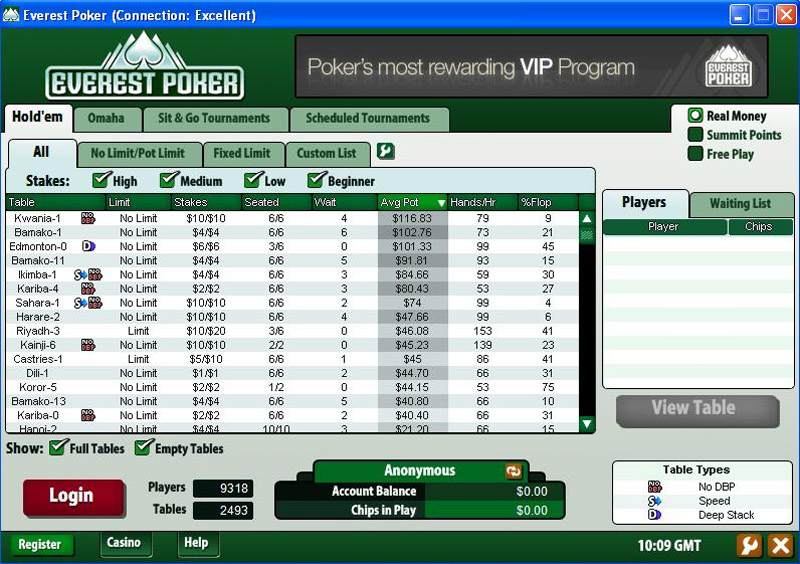Click the No DBP icon on Kariba-0 row
Screen dimensions: 800x564
coord(88,415)
